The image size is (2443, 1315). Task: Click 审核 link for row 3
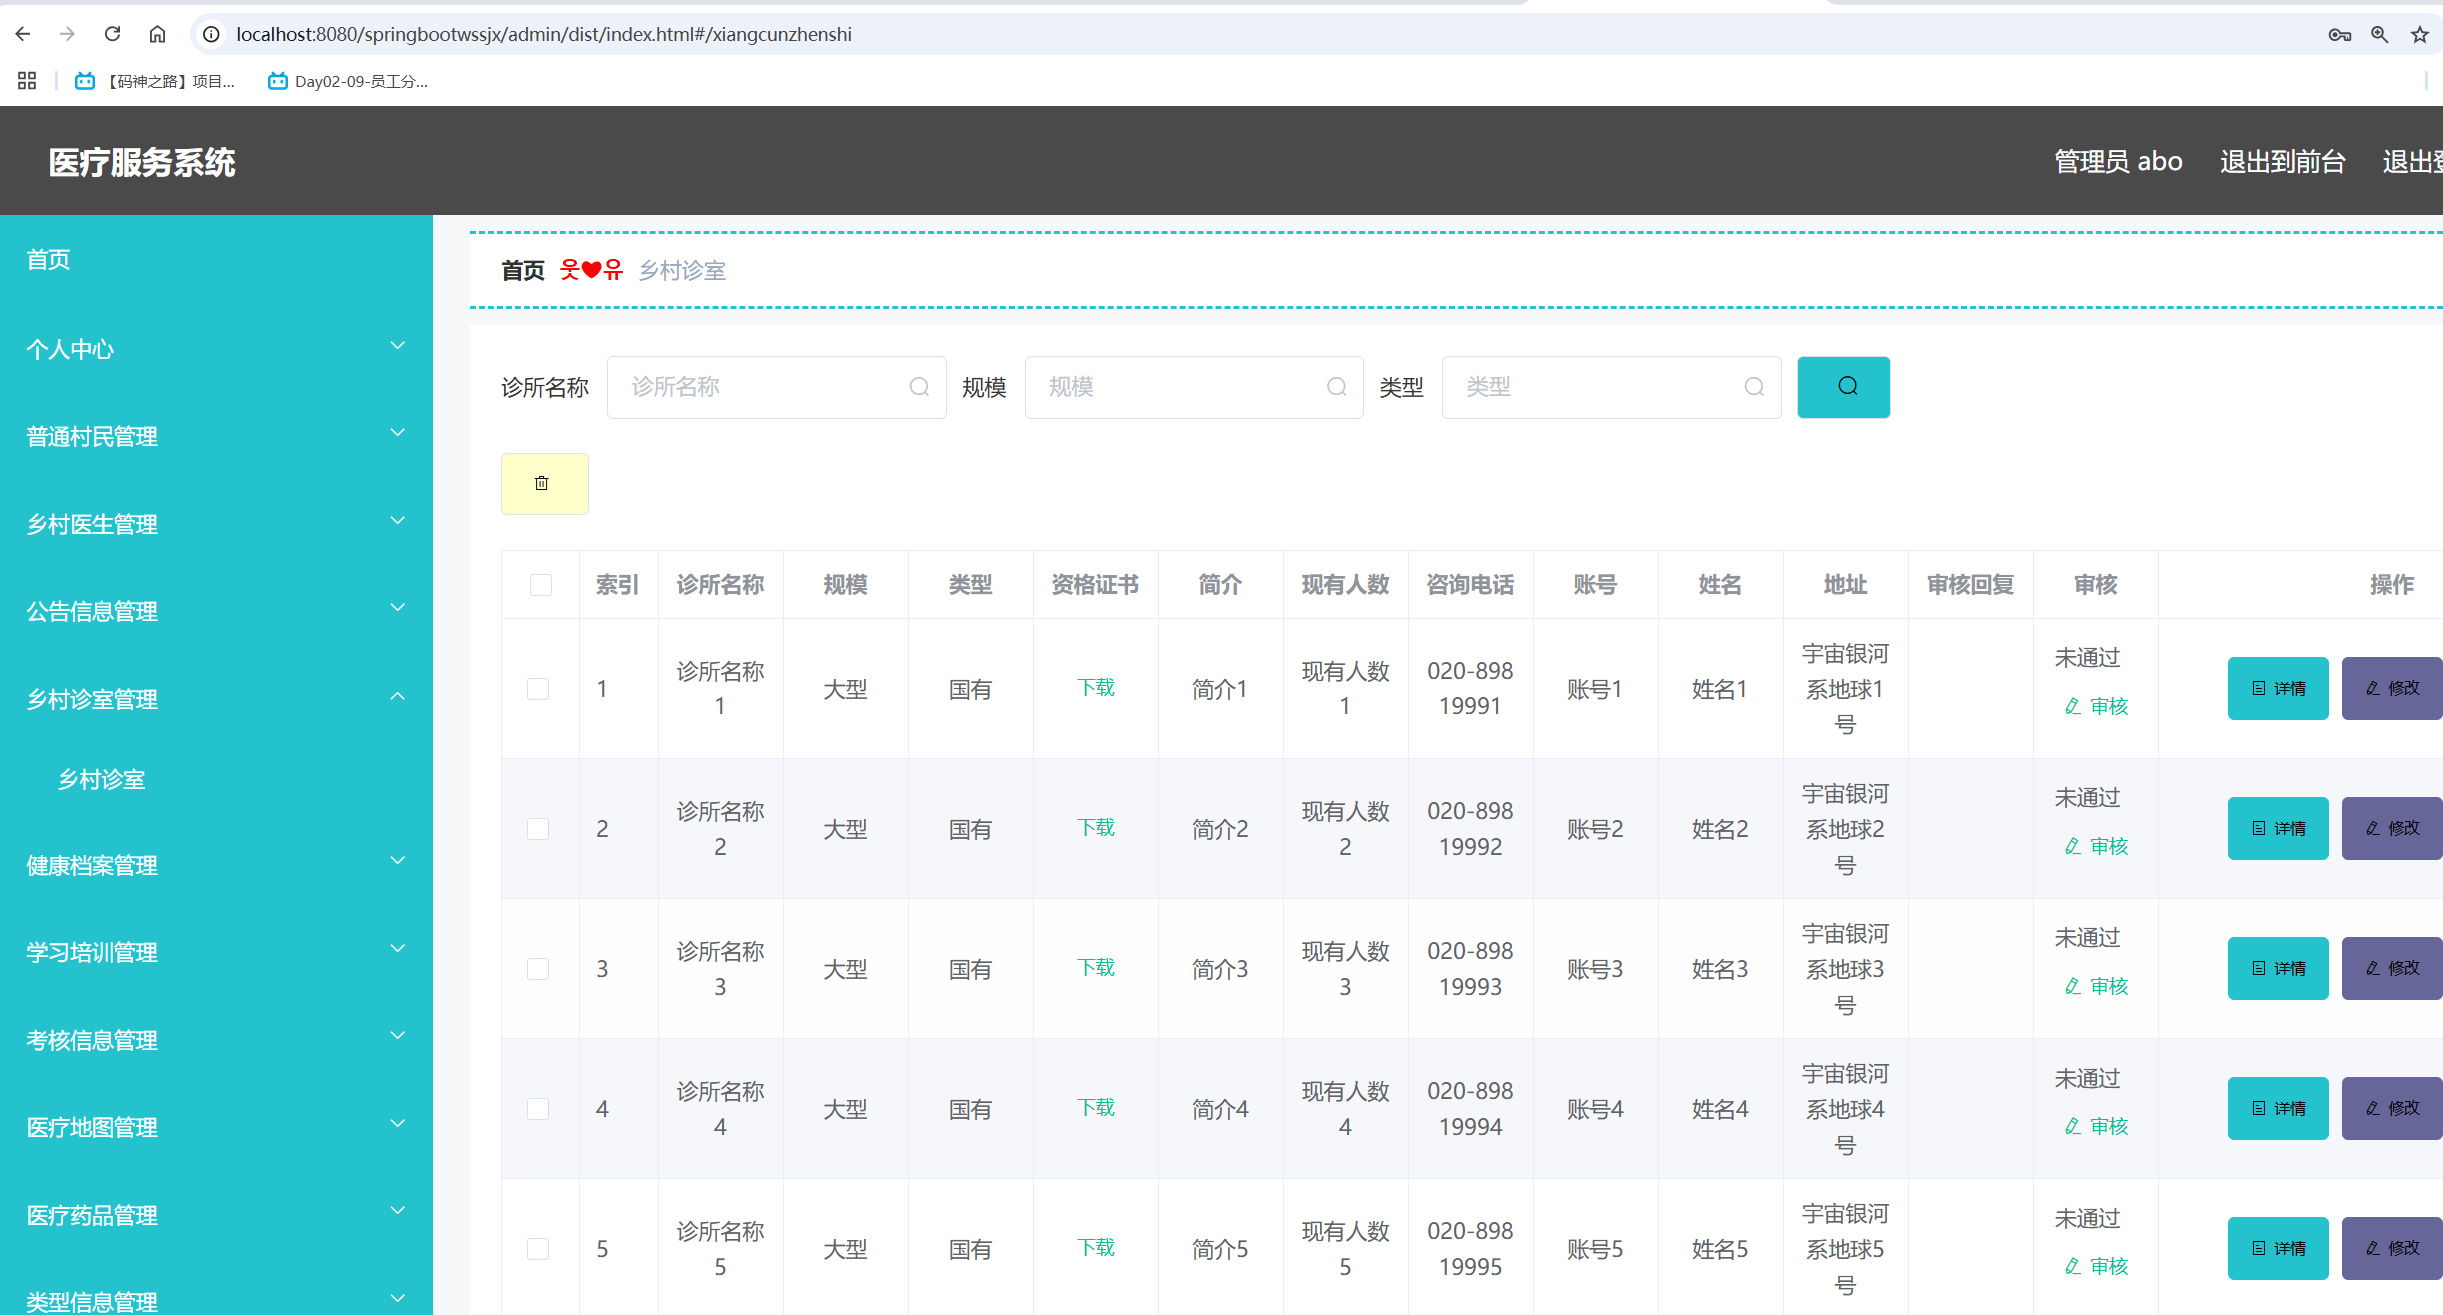coord(2096,987)
